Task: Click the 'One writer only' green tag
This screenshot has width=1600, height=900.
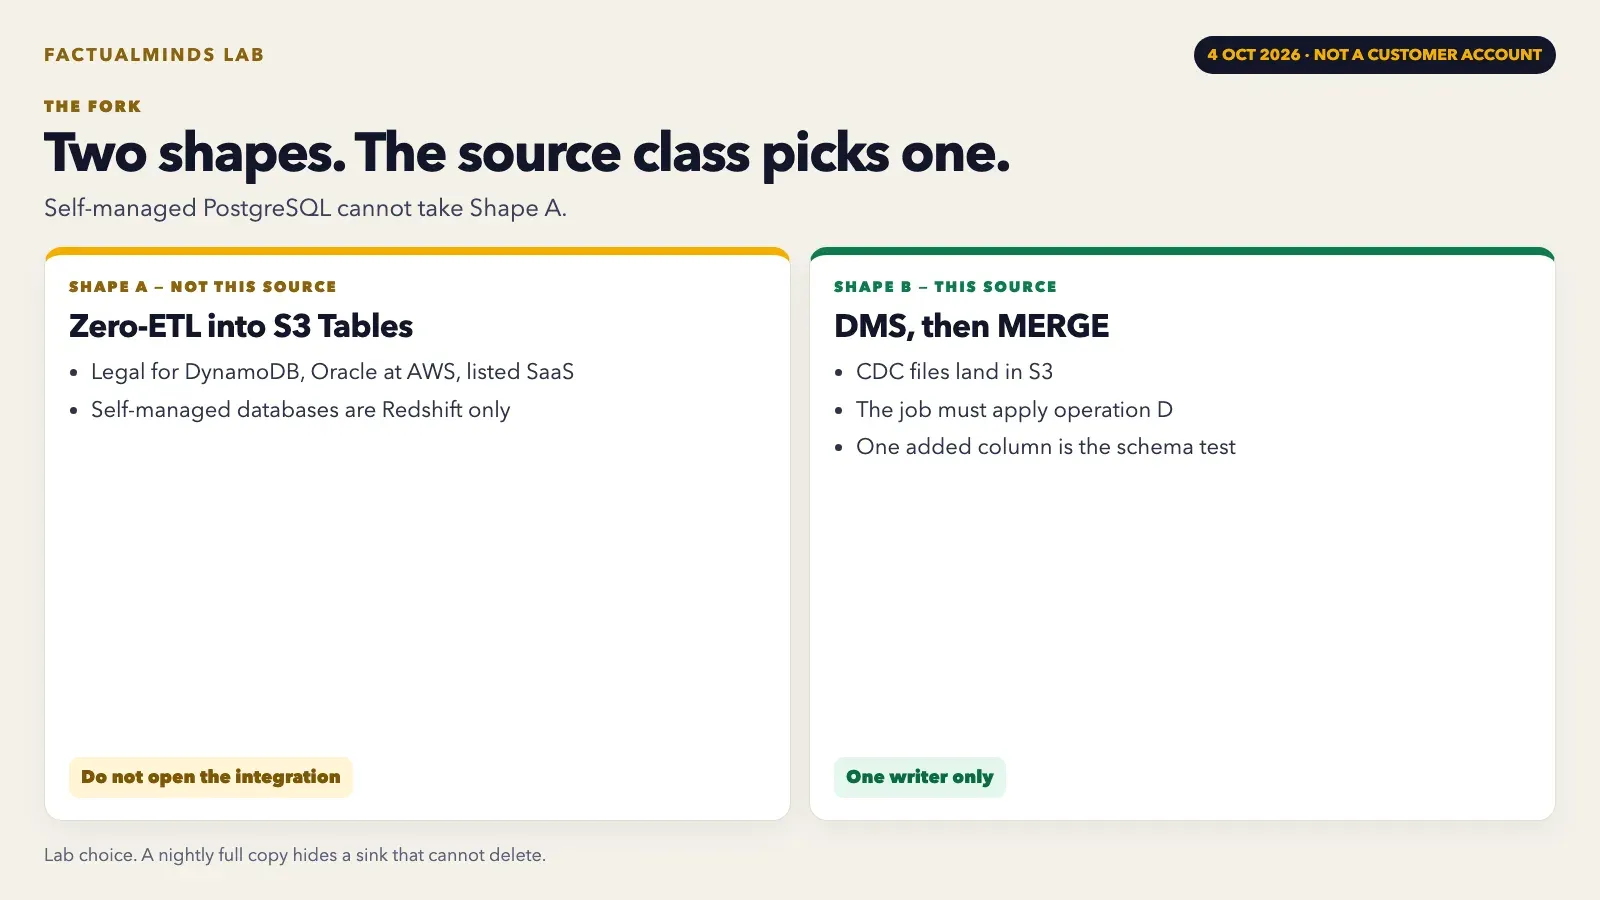Action: (x=920, y=777)
